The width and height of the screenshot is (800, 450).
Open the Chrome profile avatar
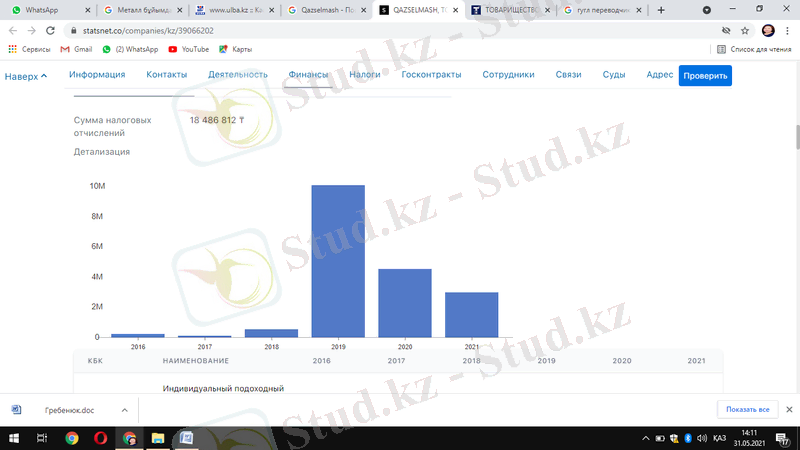[768, 31]
